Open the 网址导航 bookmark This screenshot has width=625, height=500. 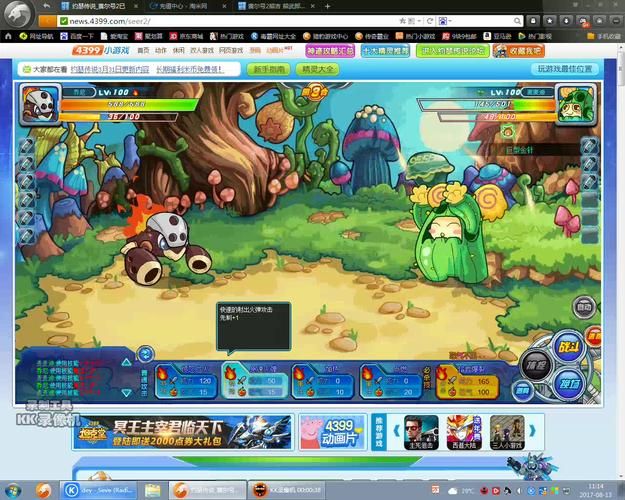pyautogui.click(x=36, y=36)
